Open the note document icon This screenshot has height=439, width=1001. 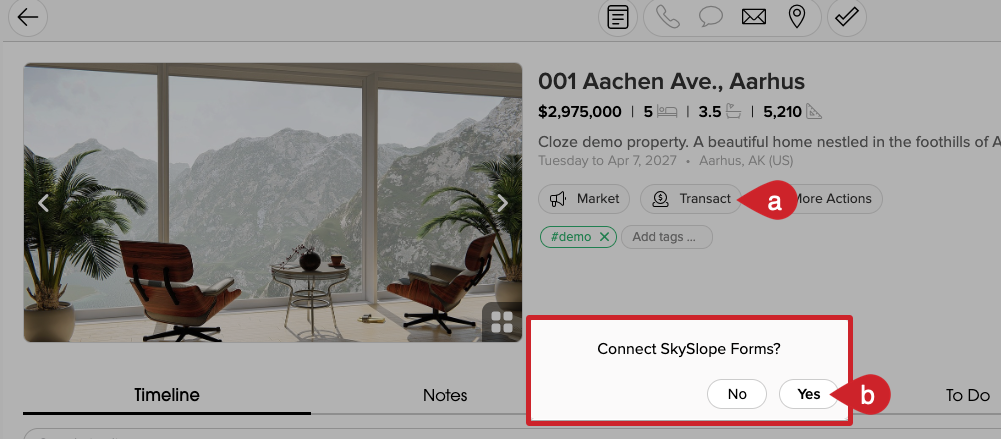617,17
